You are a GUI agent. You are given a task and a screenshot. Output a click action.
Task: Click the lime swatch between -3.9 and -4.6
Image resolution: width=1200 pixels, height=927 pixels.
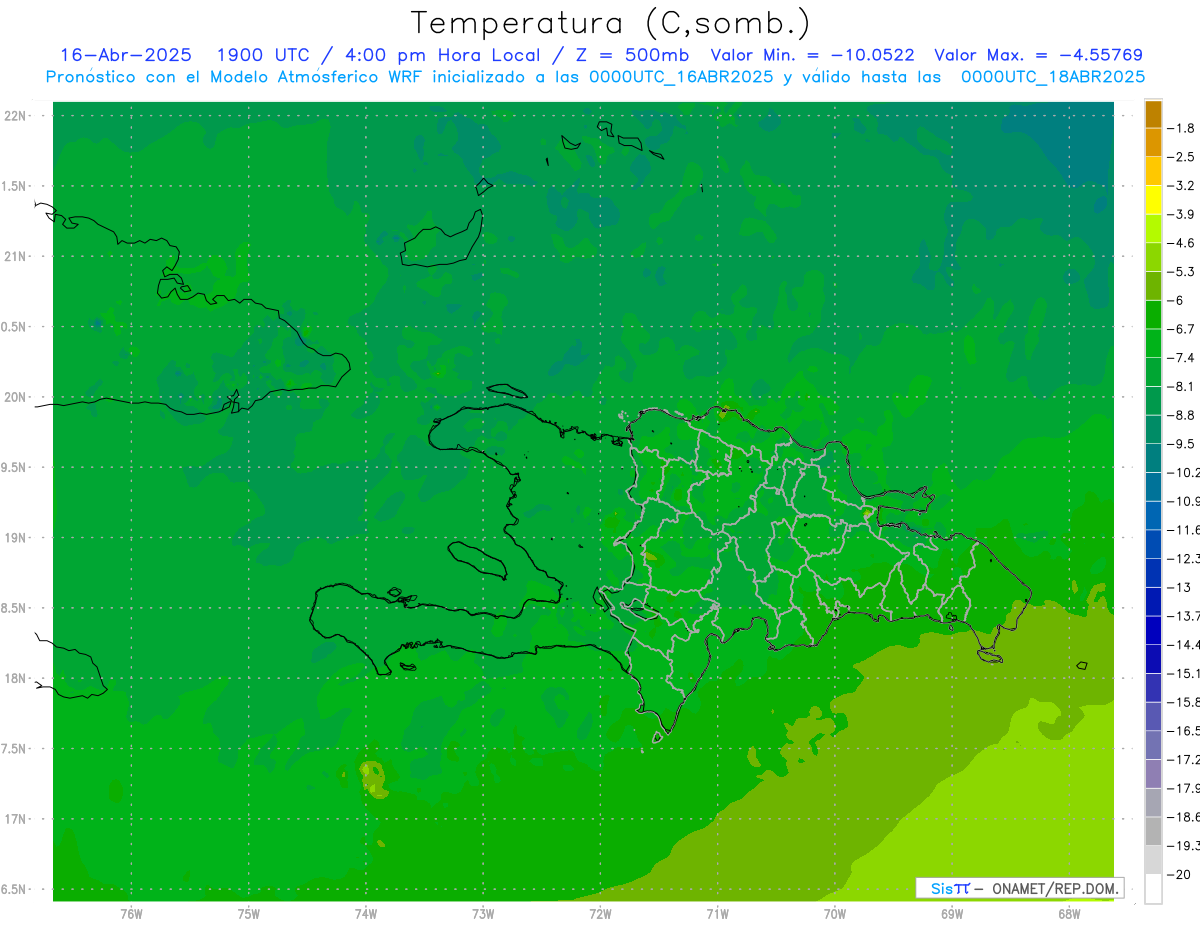1153,229
